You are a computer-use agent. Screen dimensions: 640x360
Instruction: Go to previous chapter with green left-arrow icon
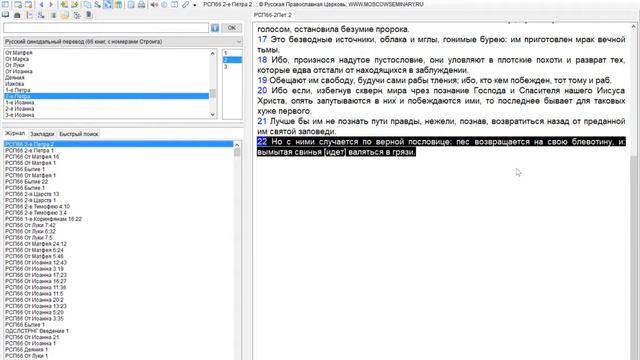(64, 4)
